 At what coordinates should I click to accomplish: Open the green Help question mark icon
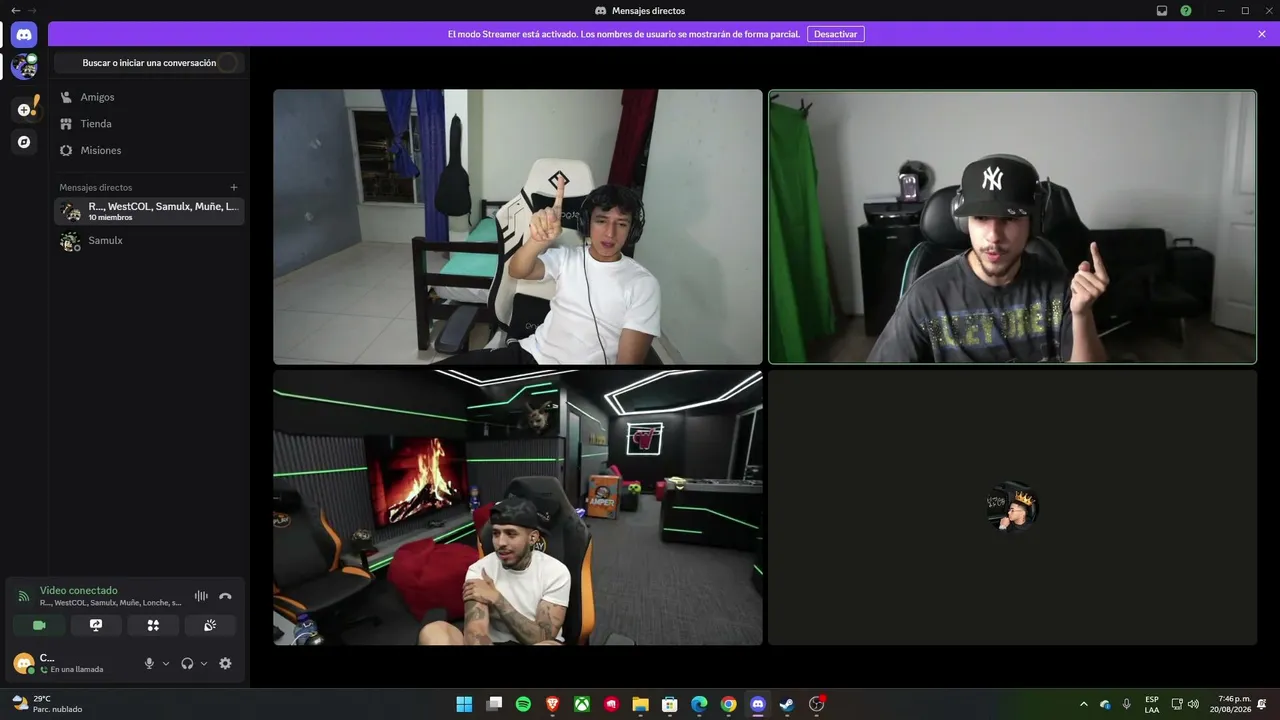(x=1186, y=10)
